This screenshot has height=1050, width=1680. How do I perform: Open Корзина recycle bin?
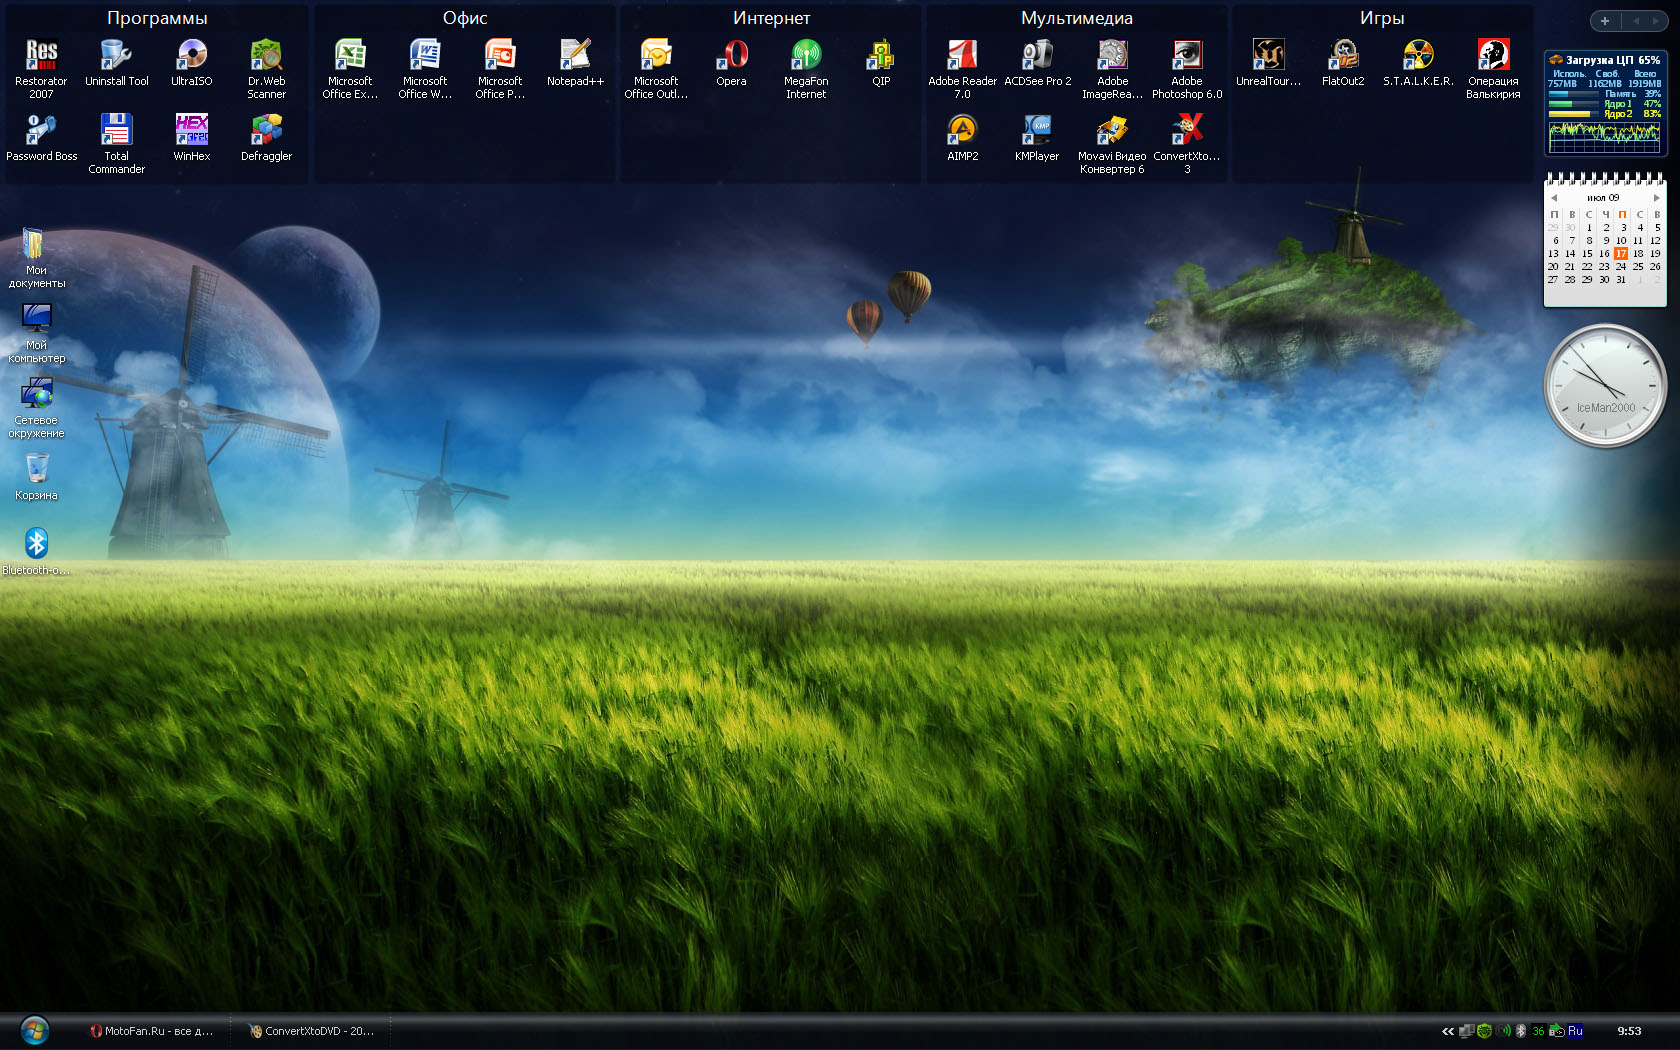click(36, 476)
